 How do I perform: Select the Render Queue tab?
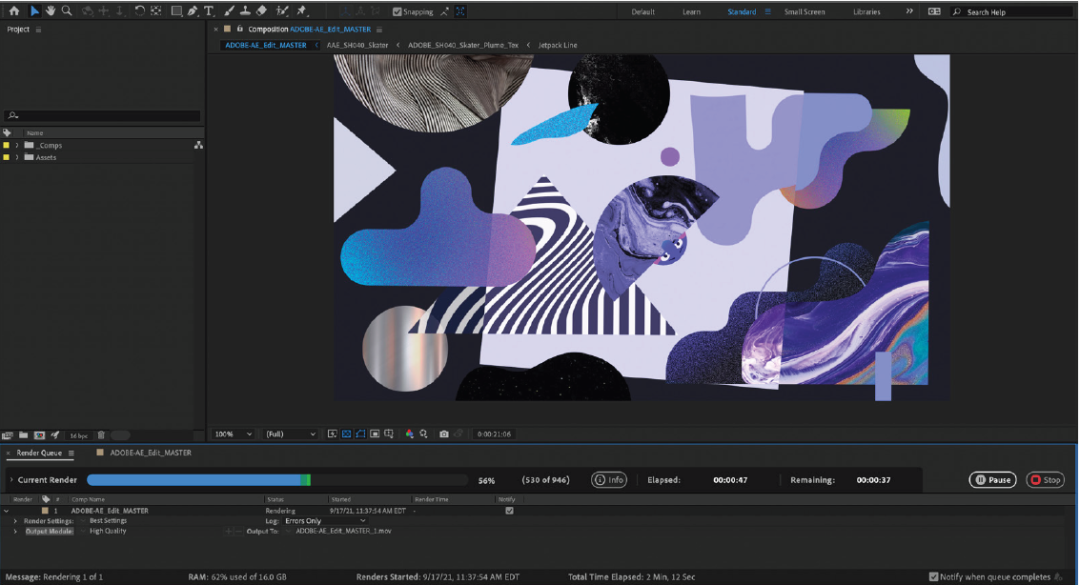[x=39, y=453]
